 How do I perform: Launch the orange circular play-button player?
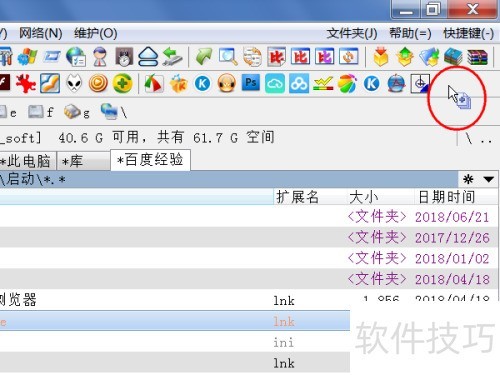(x=98, y=83)
